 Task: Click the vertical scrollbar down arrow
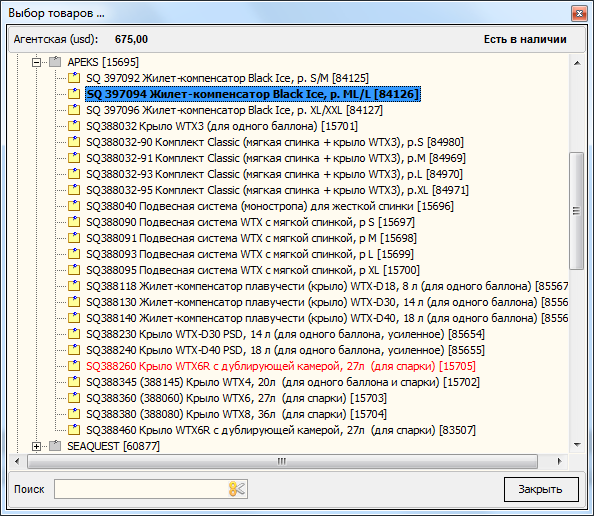click(x=577, y=445)
